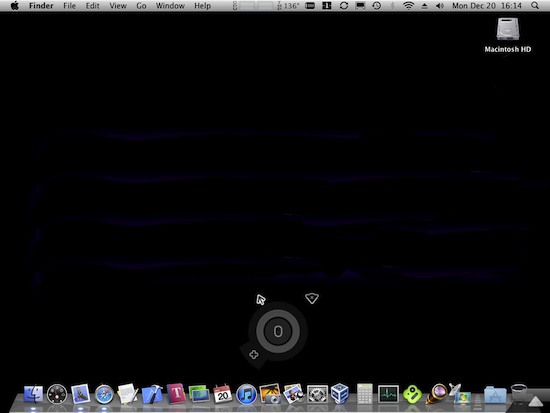Open Safari compass icon in Dock

pyautogui.click(x=104, y=394)
